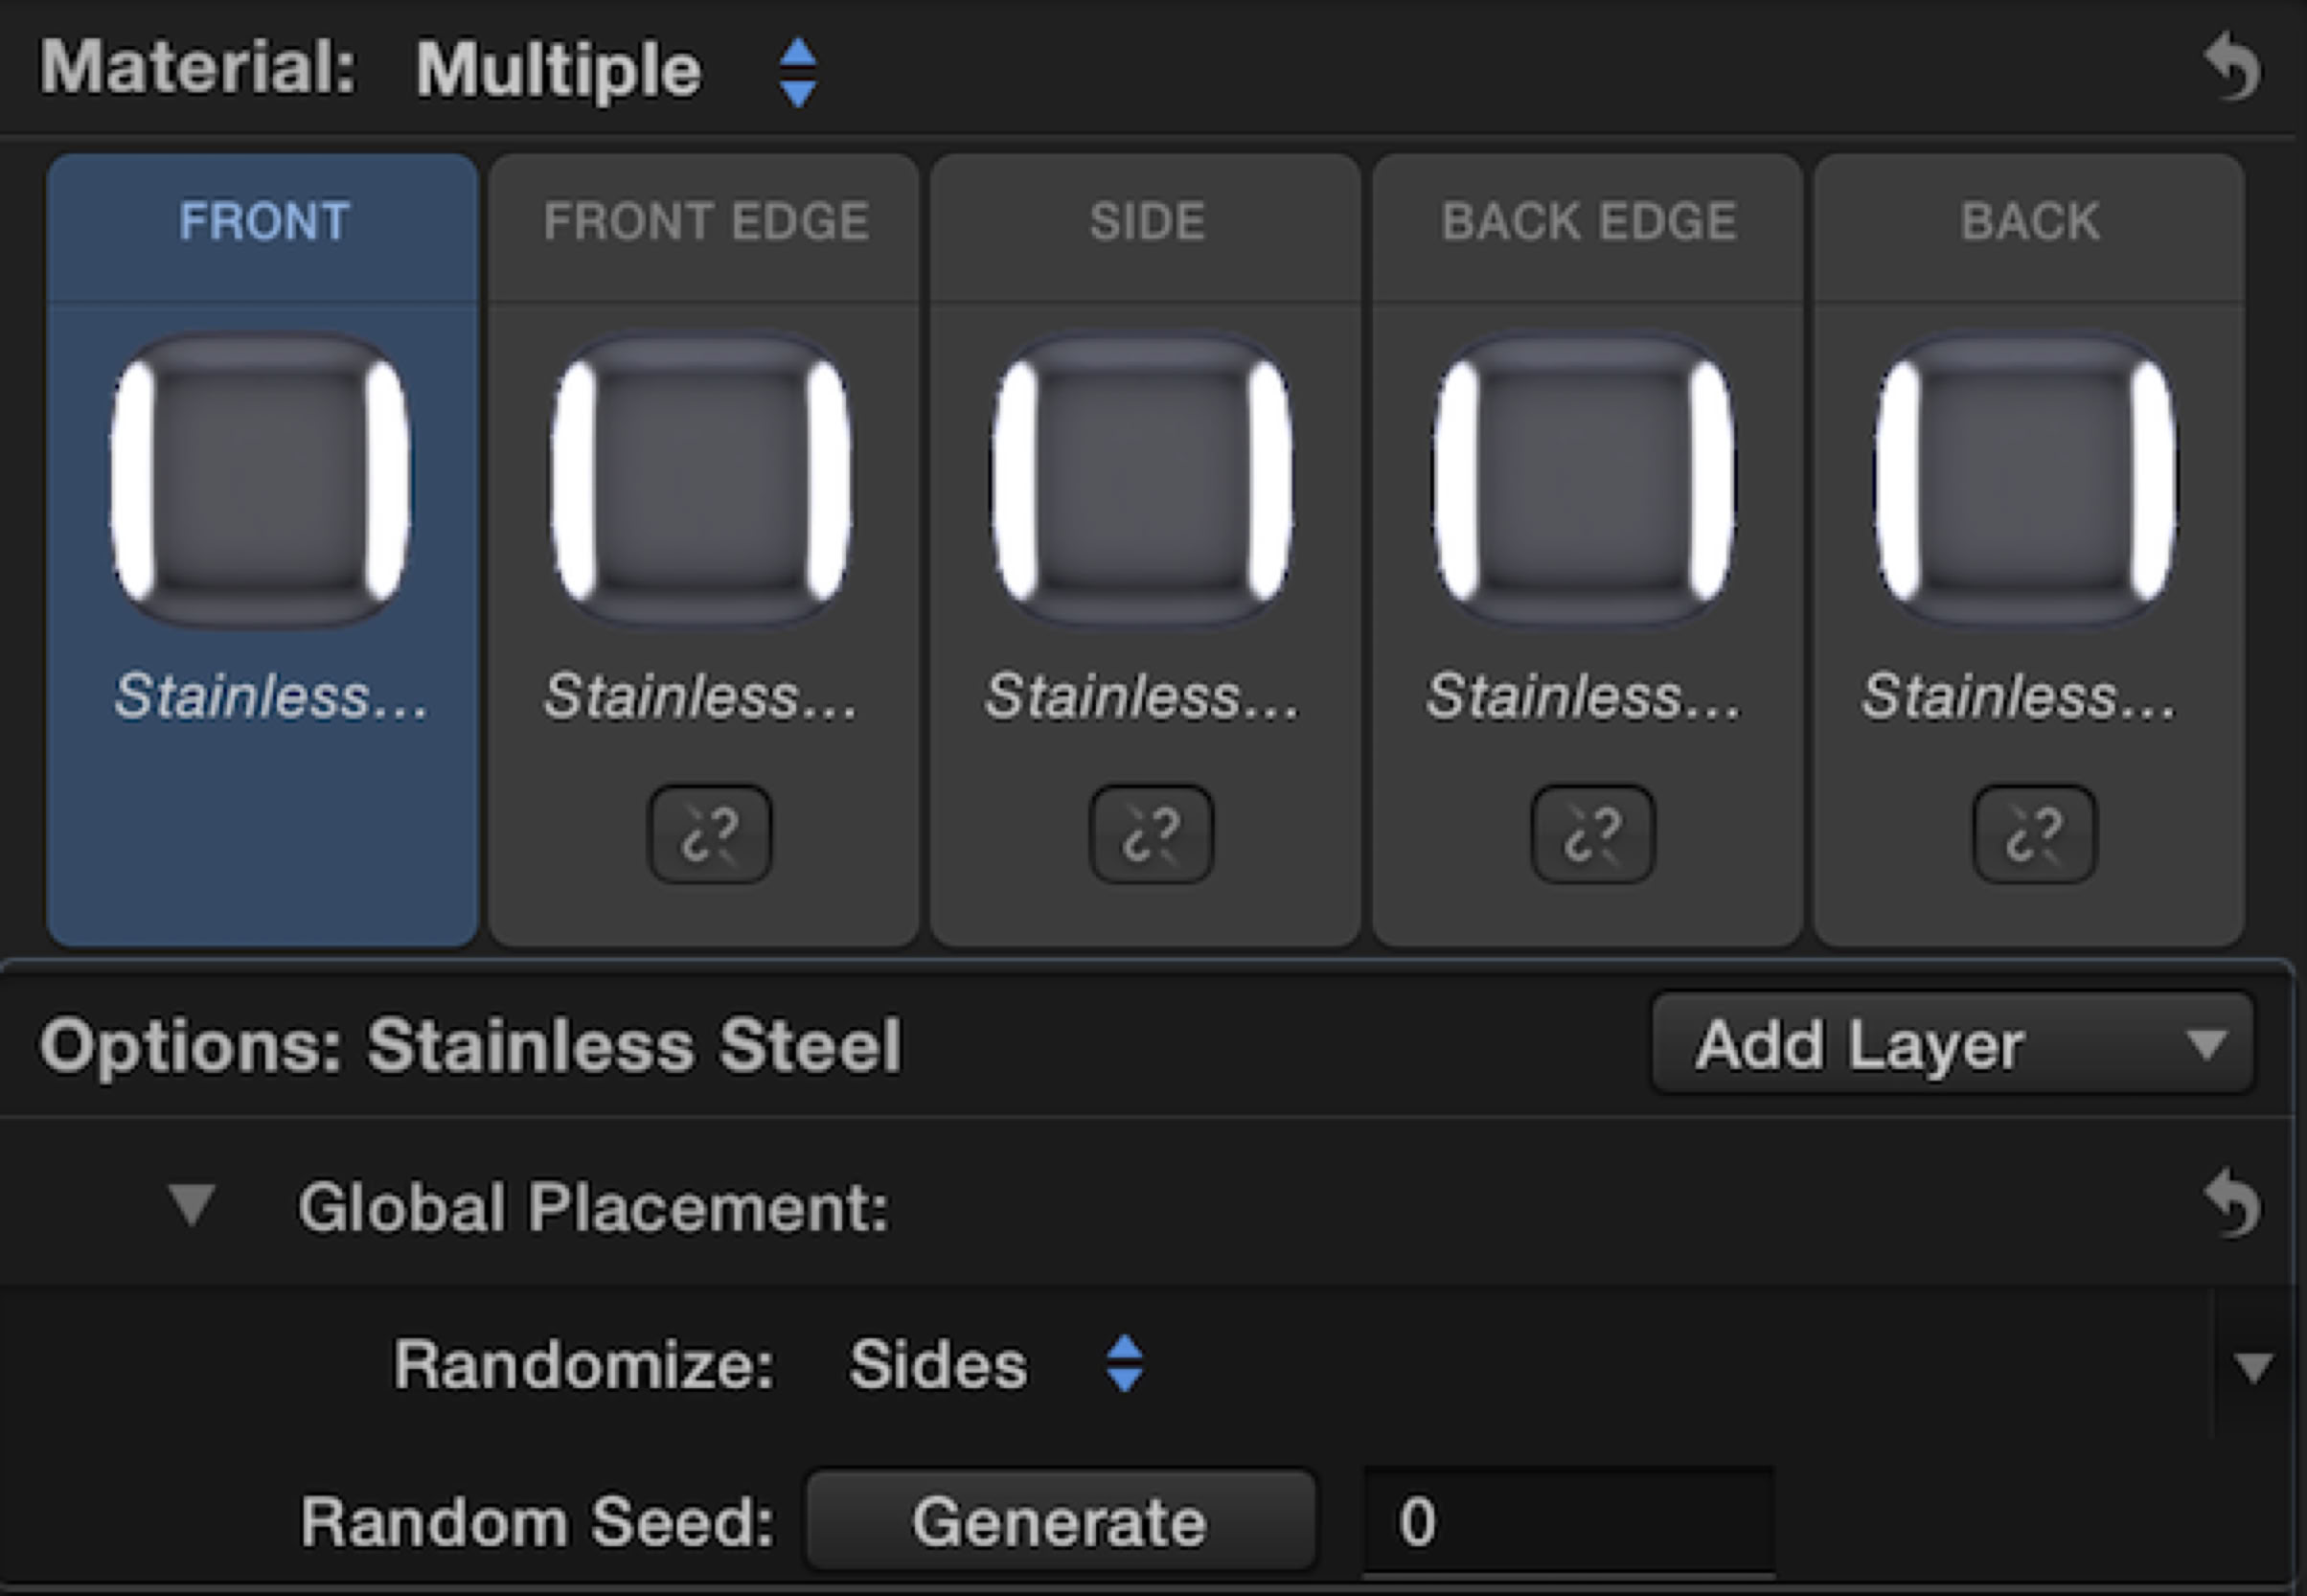Click the Front Edge material preview swatch

click(x=702, y=480)
